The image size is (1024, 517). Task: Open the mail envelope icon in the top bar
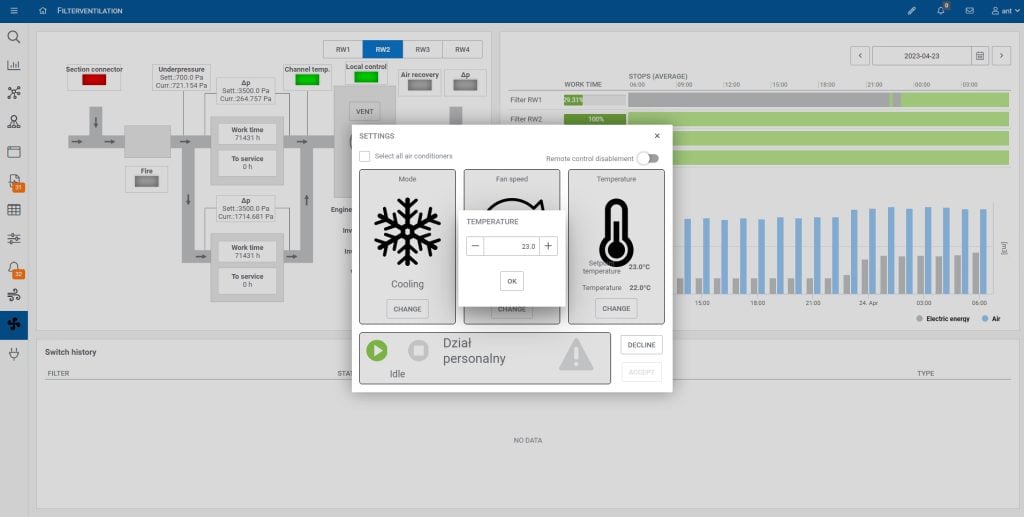(x=969, y=10)
